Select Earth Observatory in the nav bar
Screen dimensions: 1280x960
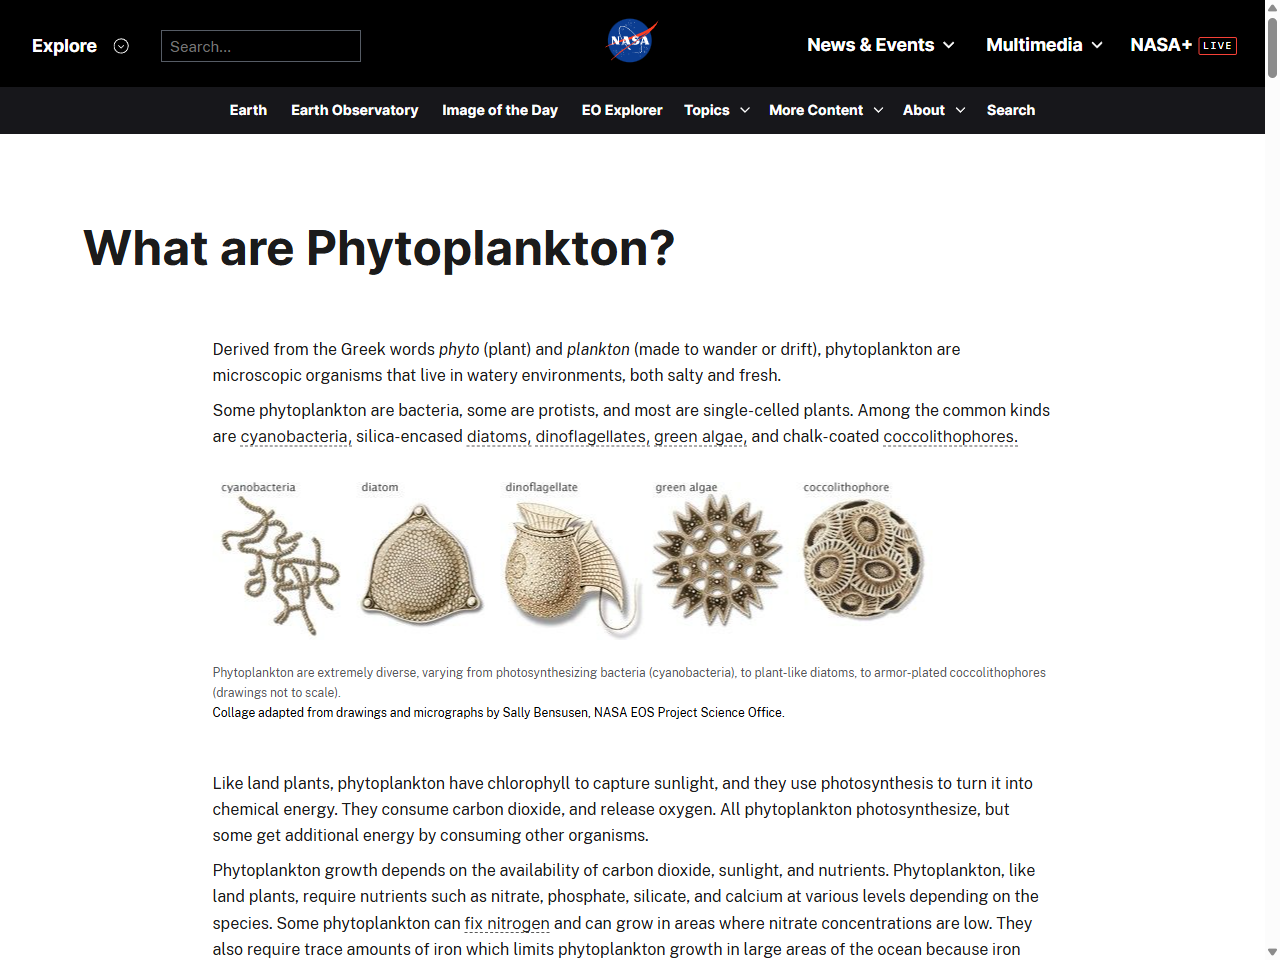tap(354, 110)
